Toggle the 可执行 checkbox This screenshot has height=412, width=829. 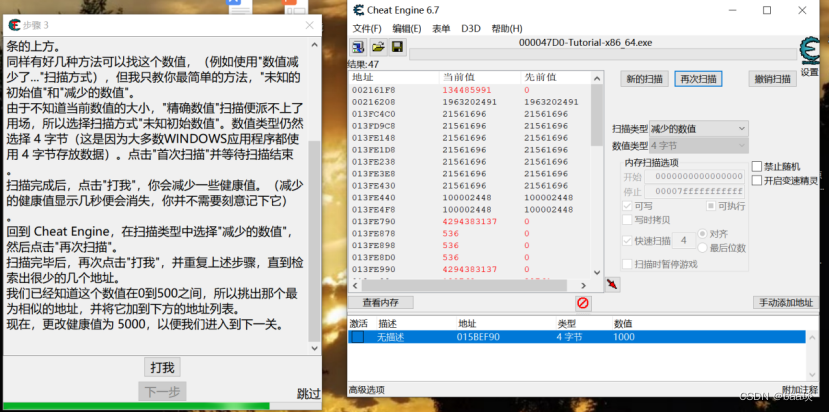pyautogui.click(x=711, y=206)
